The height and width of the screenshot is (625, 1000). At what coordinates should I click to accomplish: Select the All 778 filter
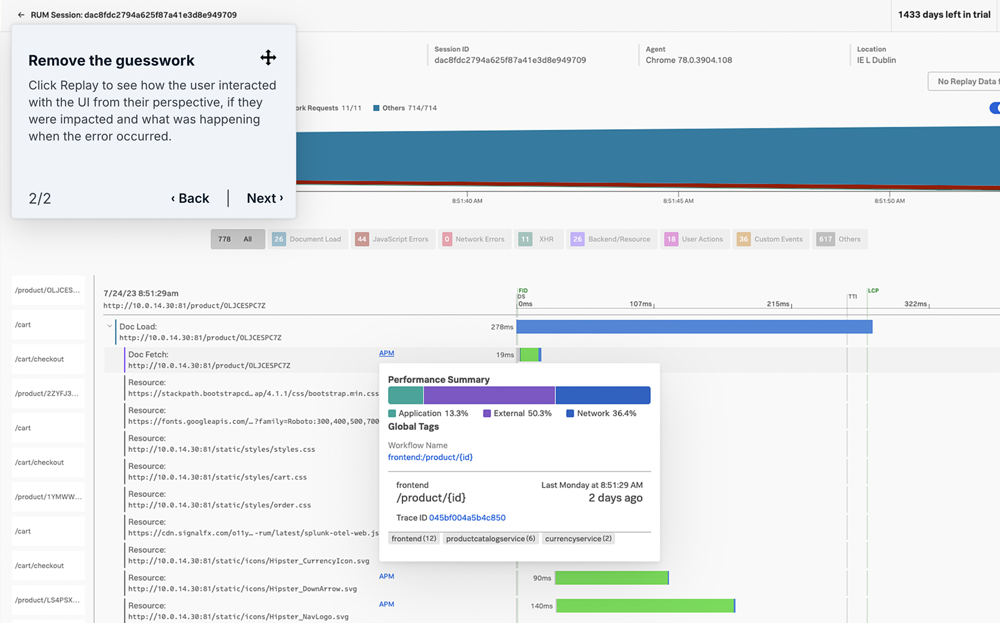[x=238, y=239]
